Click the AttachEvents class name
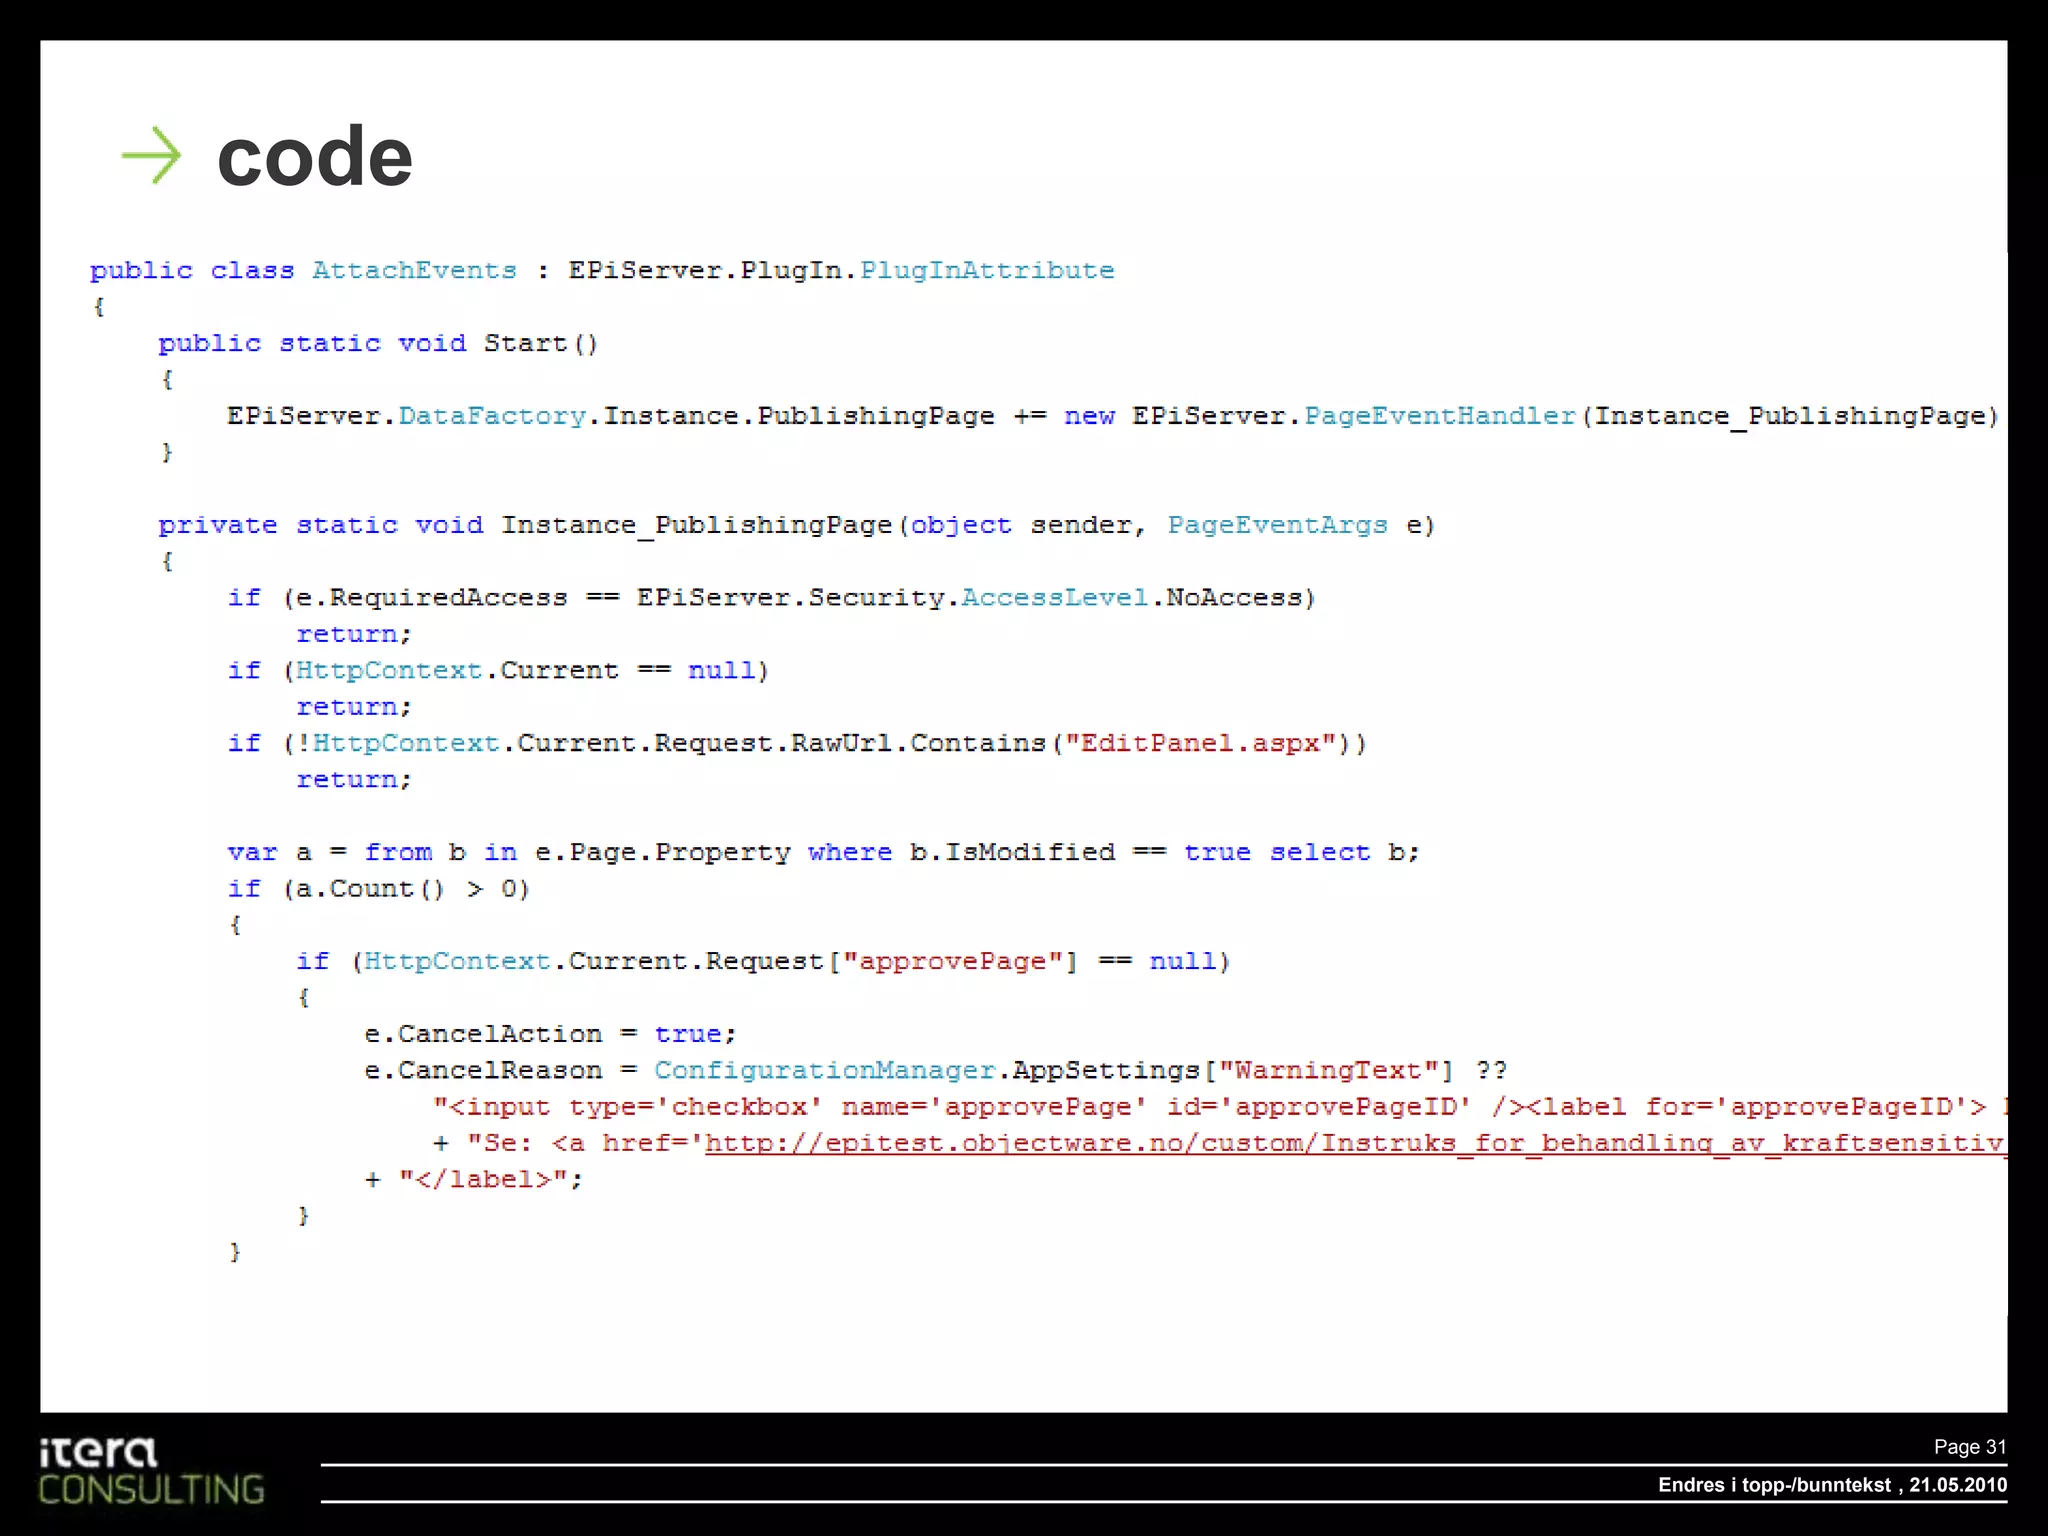Viewport: 2048px width, 1536px height. pos(414,270)
